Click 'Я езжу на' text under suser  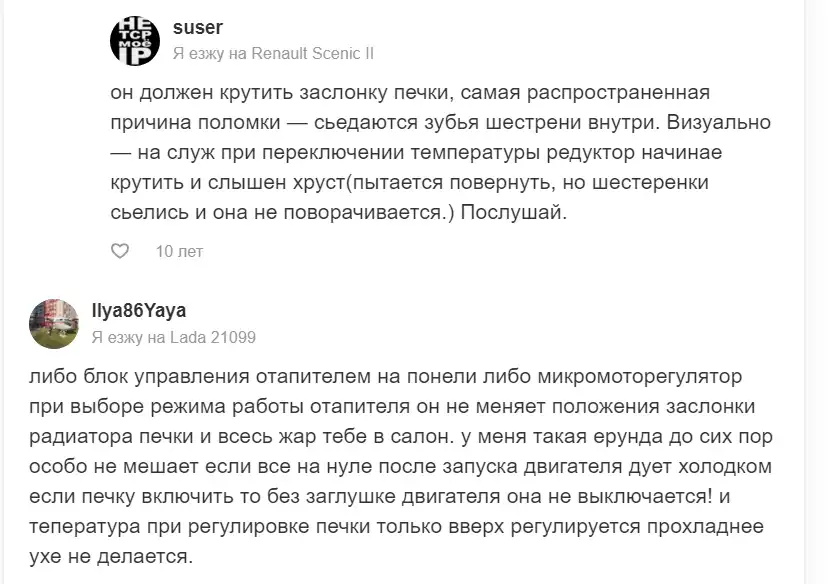(210, 53)
